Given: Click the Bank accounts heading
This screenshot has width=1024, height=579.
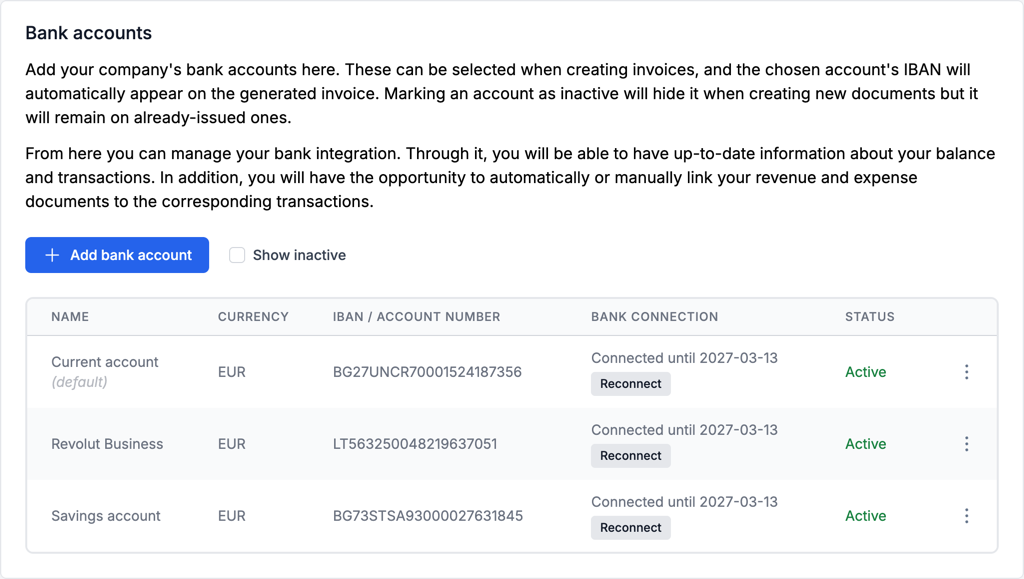Looking at the screenshot, I should point(88,33).
